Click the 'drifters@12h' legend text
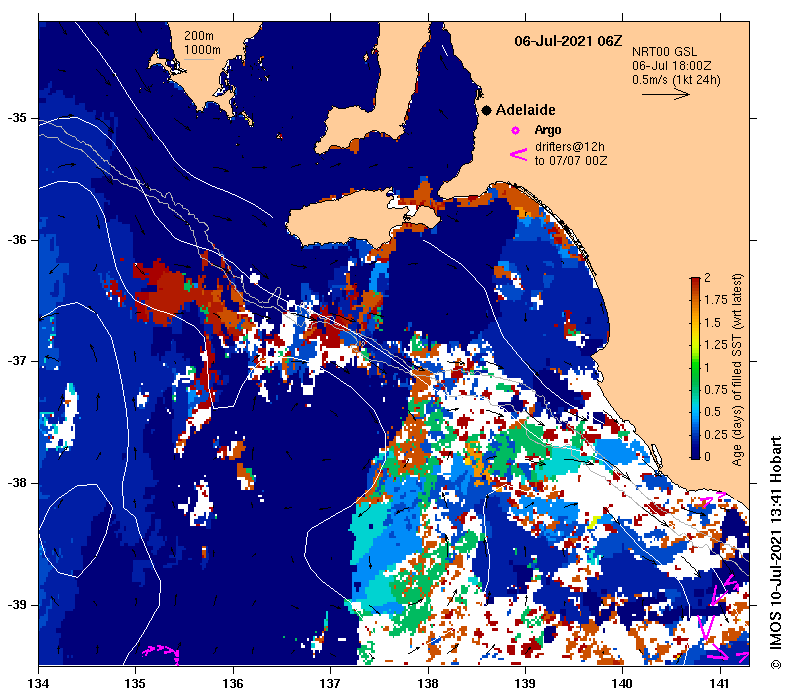791x700 pixels. pos(570,147)
